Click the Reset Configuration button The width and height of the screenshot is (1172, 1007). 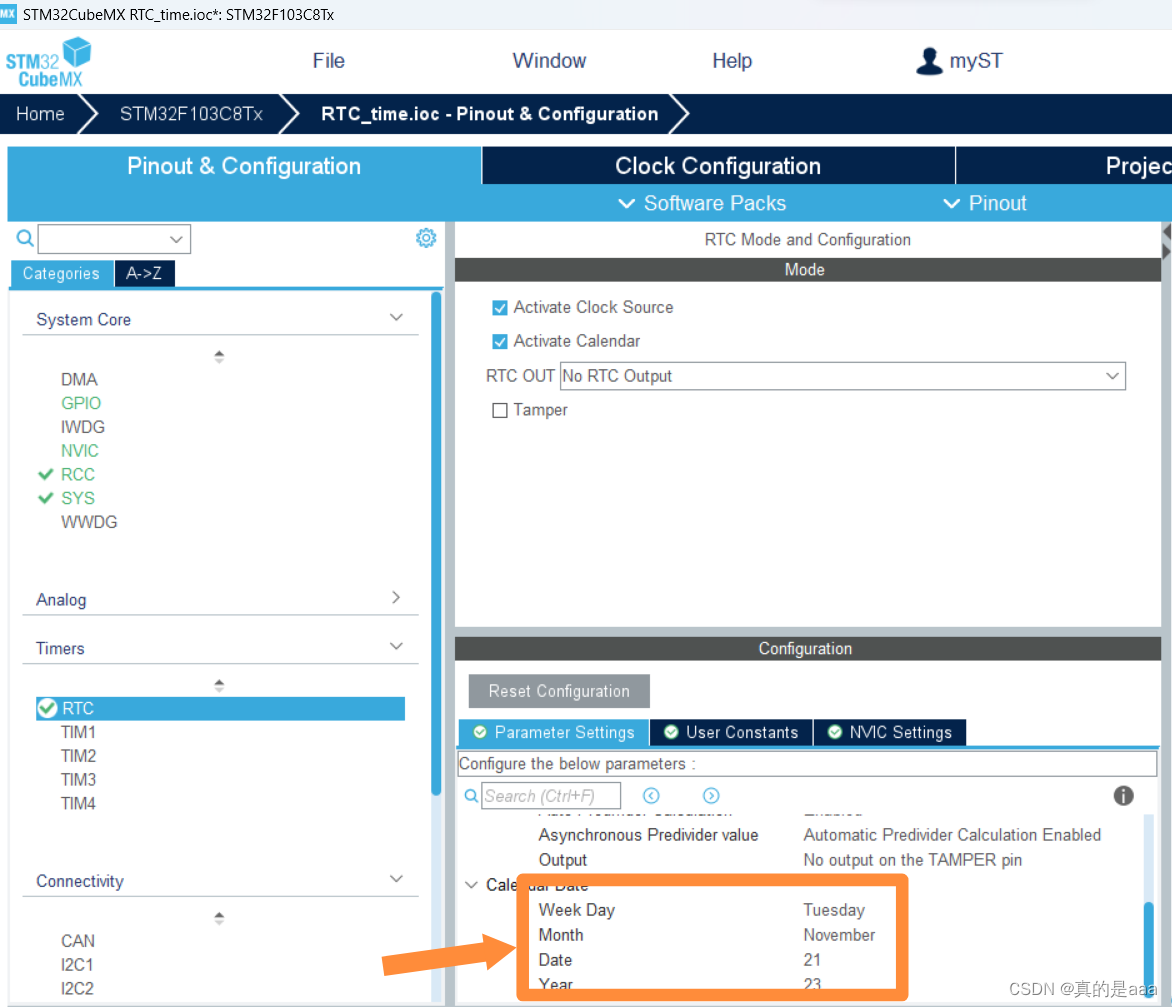[x=559, y=691]
